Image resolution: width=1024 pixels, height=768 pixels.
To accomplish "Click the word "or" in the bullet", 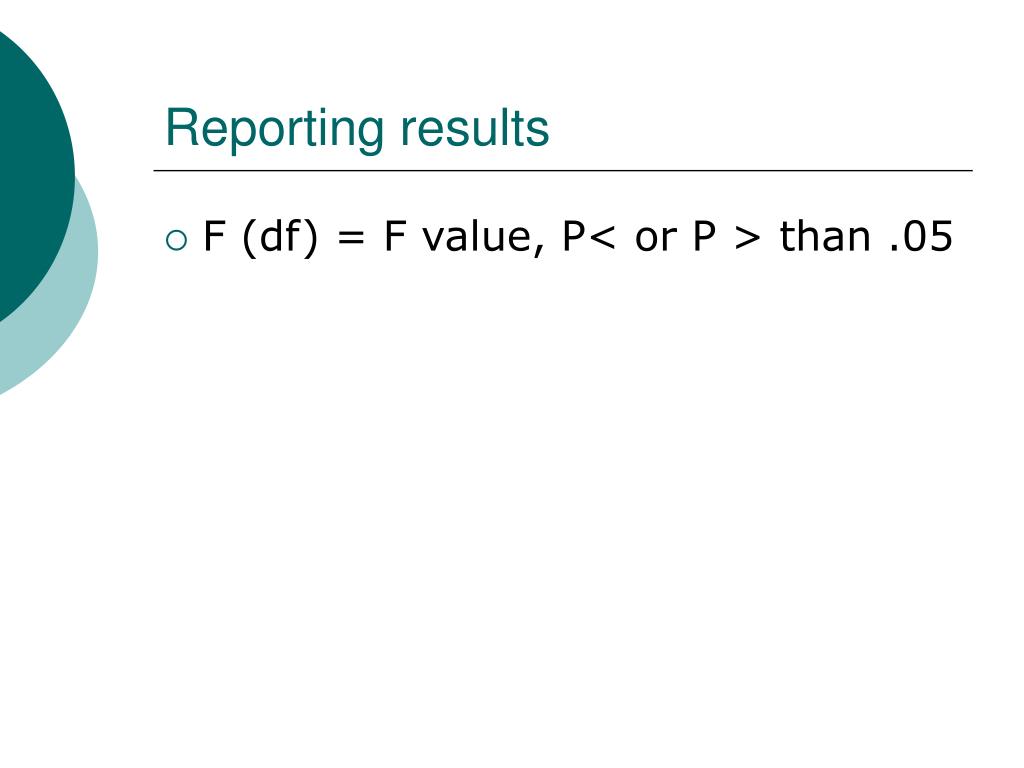I will pos(656,240).
